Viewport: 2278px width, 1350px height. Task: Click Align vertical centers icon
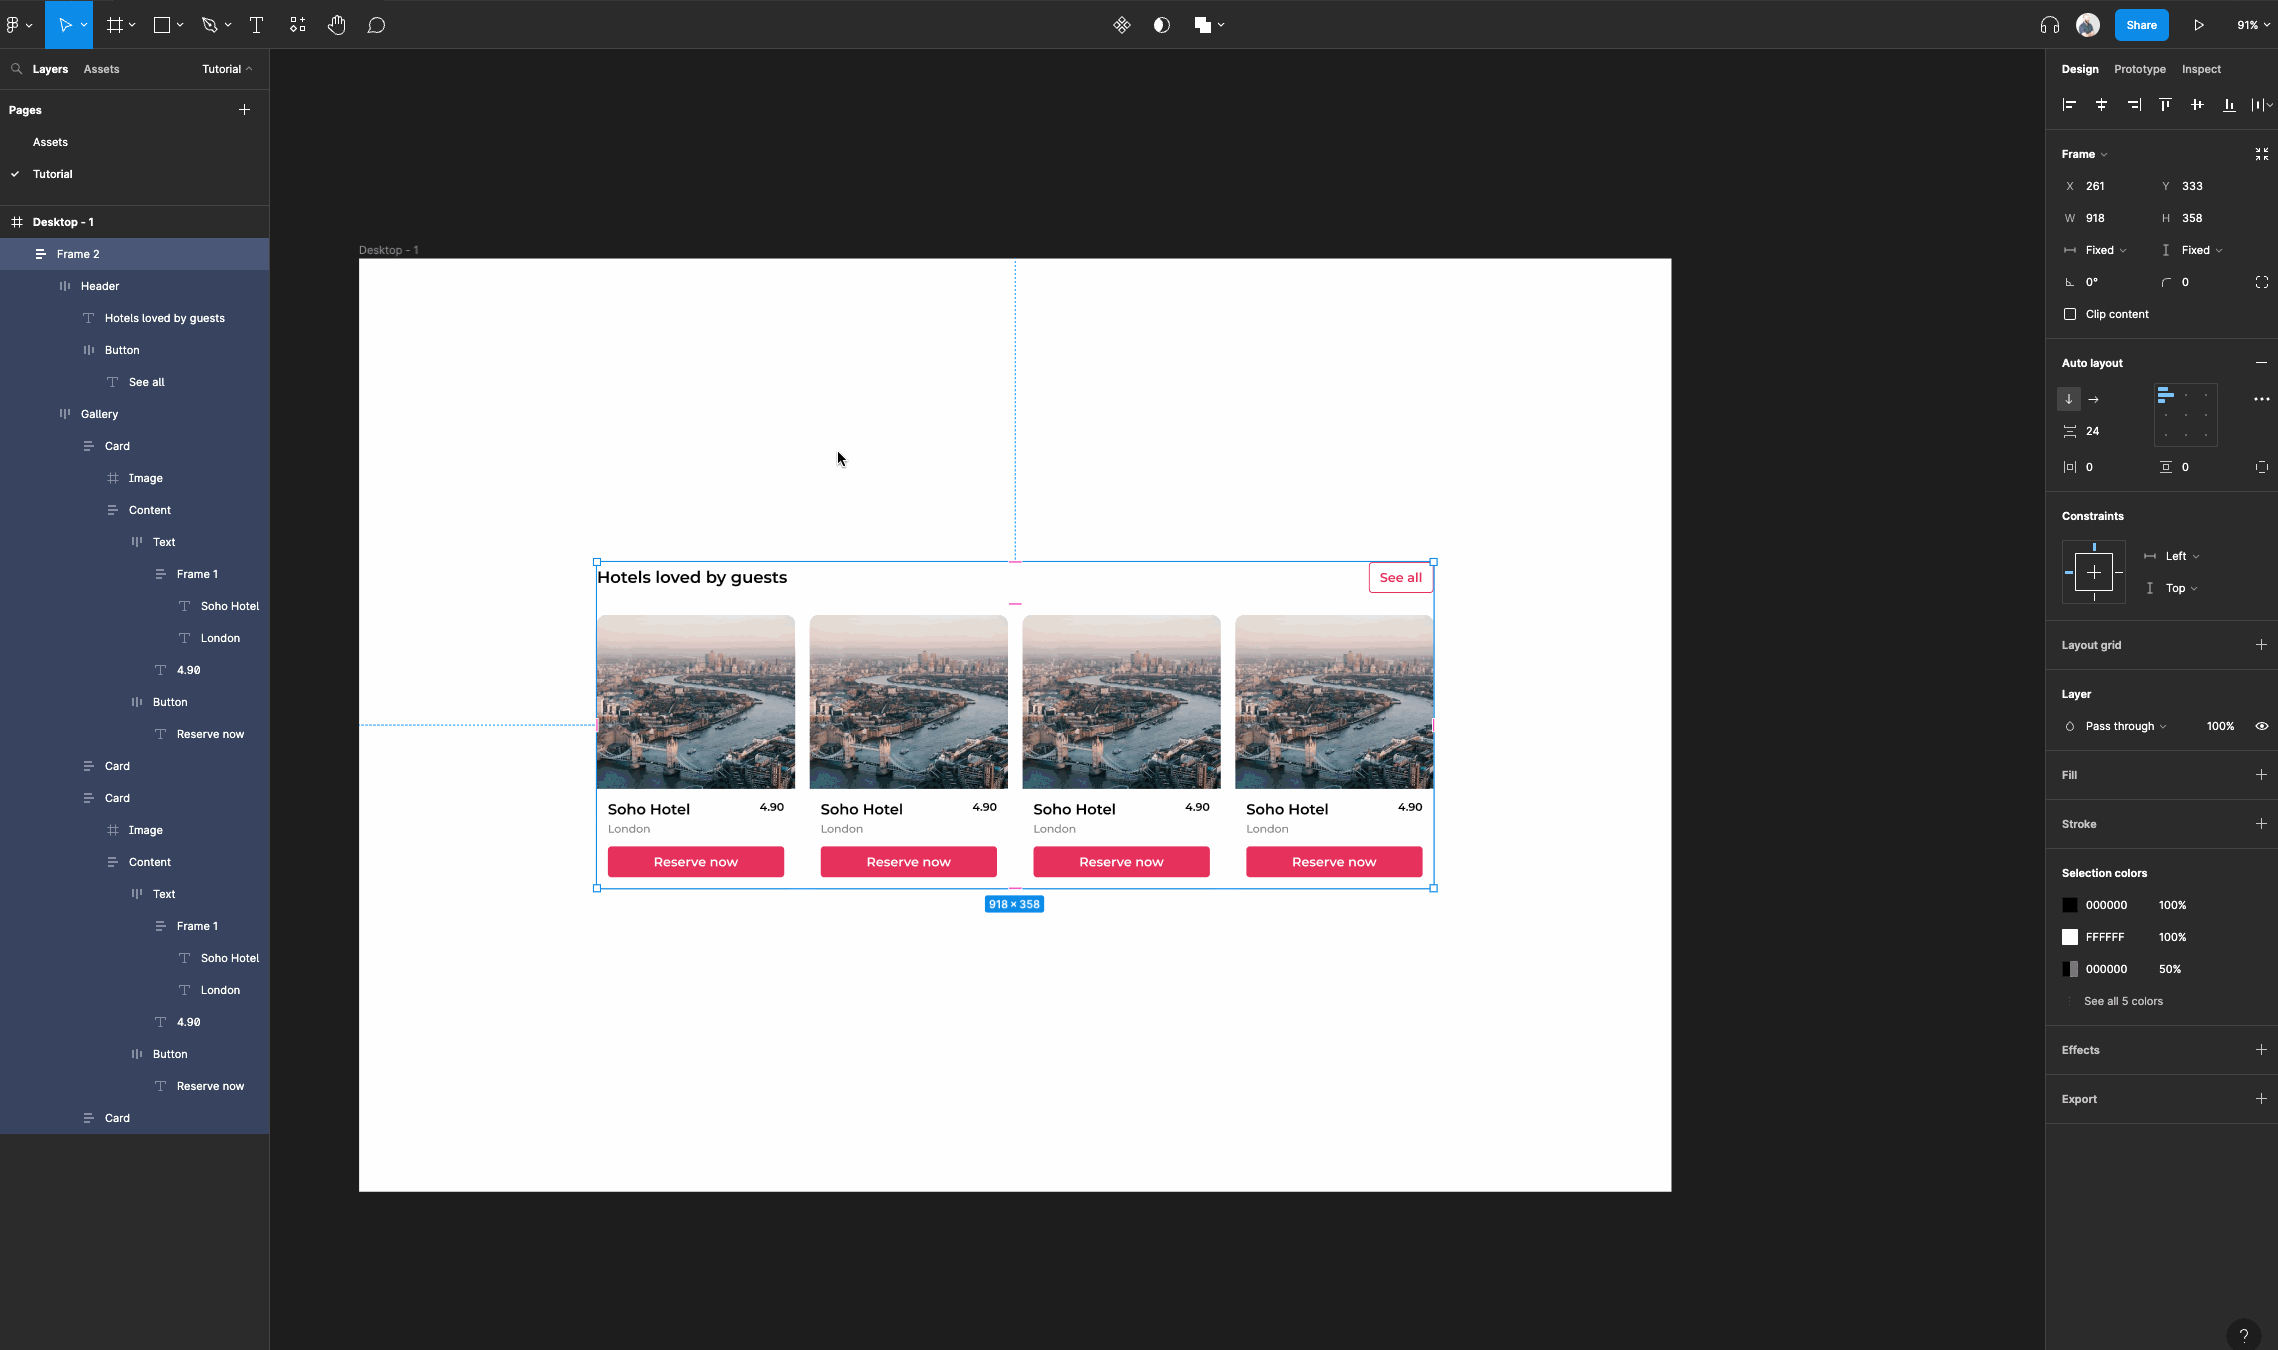tap(2197, 105)
